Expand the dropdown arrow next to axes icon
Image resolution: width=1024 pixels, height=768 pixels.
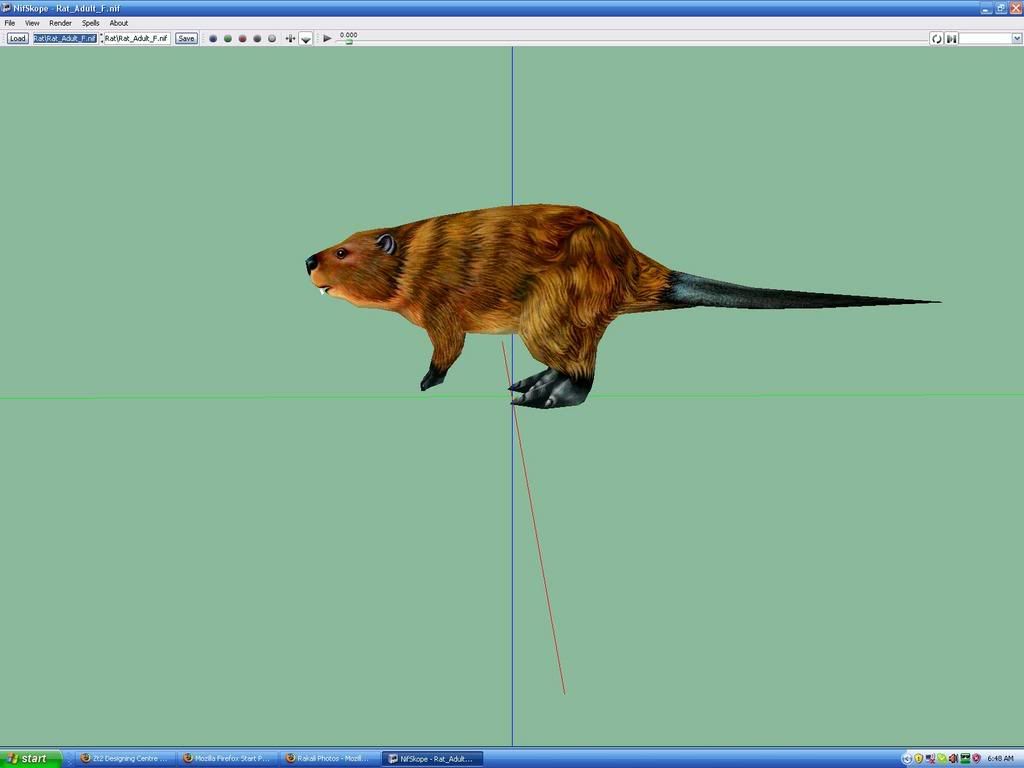pyautogui.click(x=306, y=40)
